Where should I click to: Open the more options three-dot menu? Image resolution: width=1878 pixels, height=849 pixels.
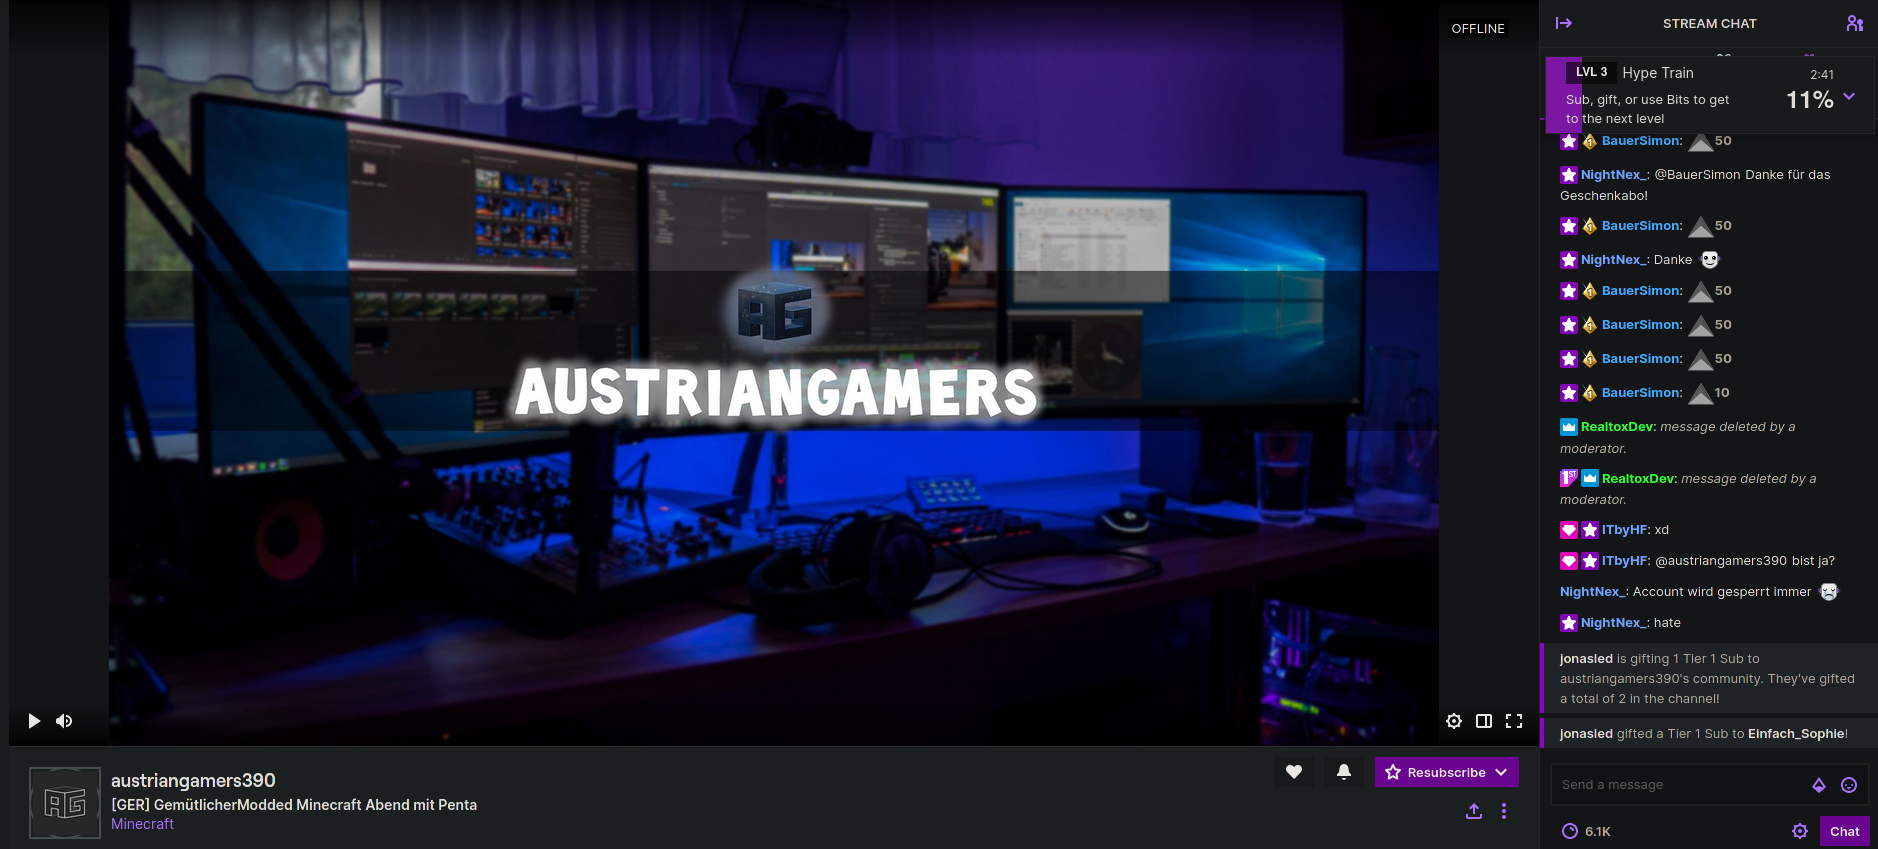(1504, 811)
